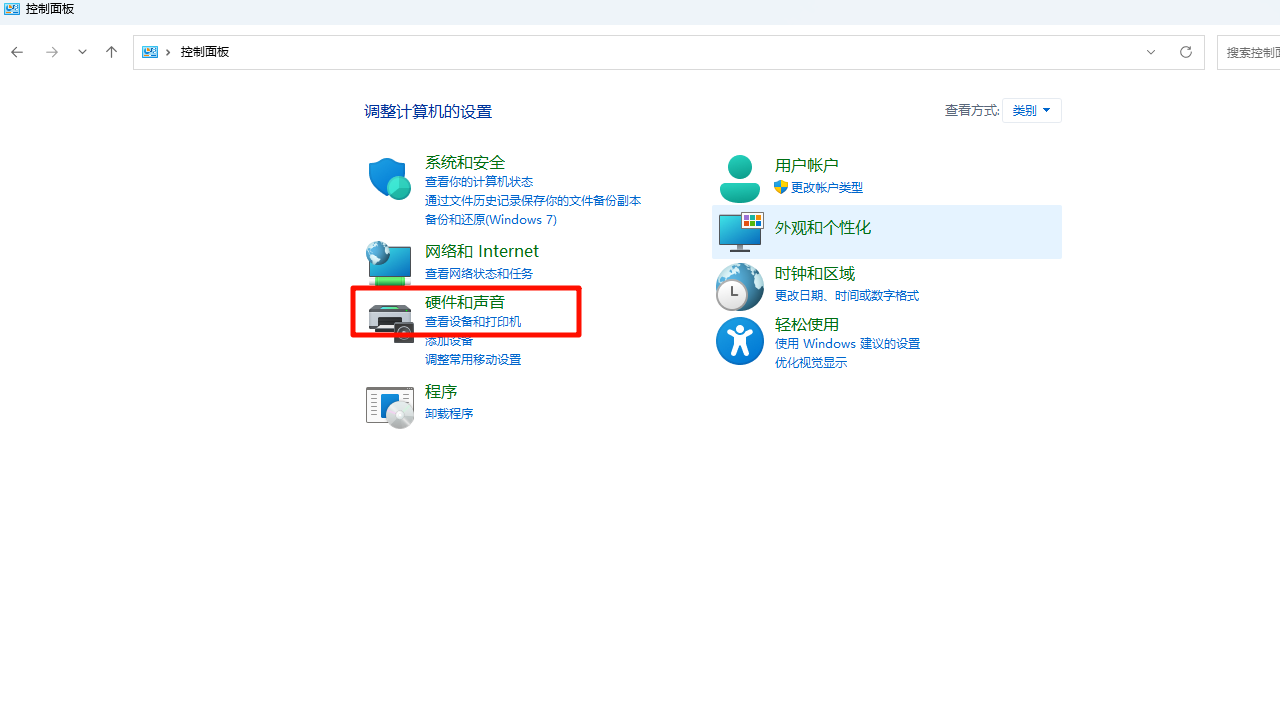
Task: Open the recent locations dropdown arrow
Action: (x=82, y=52)
